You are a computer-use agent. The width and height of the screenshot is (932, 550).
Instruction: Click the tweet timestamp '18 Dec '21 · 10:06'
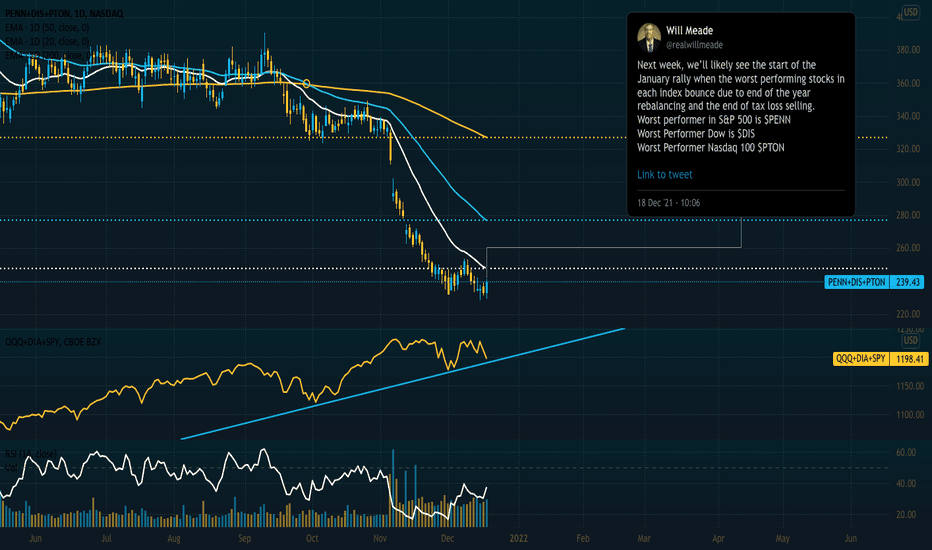[668, 203]
